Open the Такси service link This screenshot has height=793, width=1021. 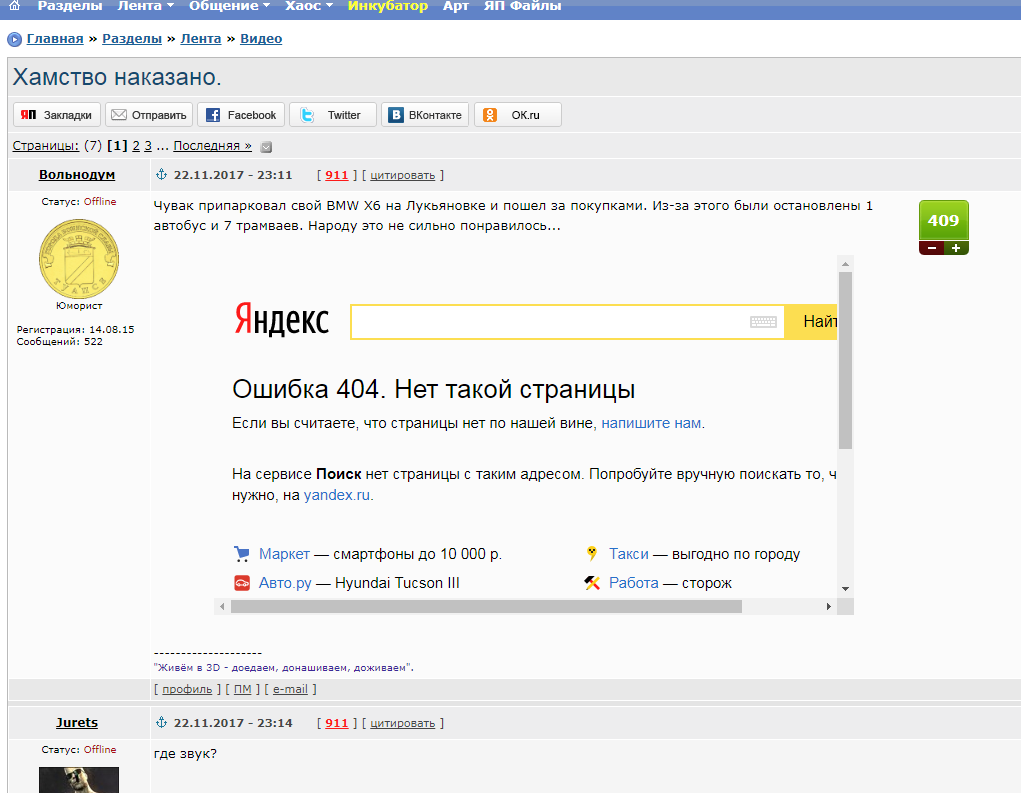pyautogui.click(x=628, y=554)
